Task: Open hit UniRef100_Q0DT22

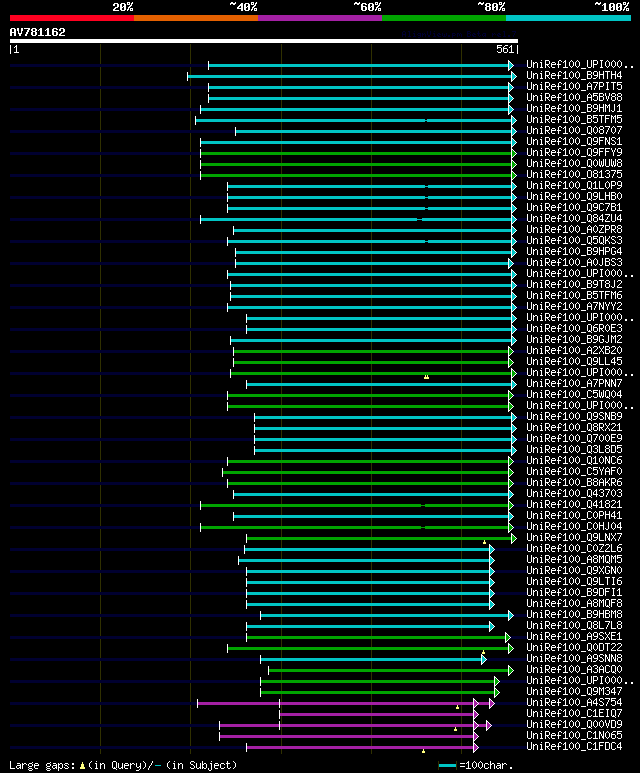Action: [x=574, y=647]
